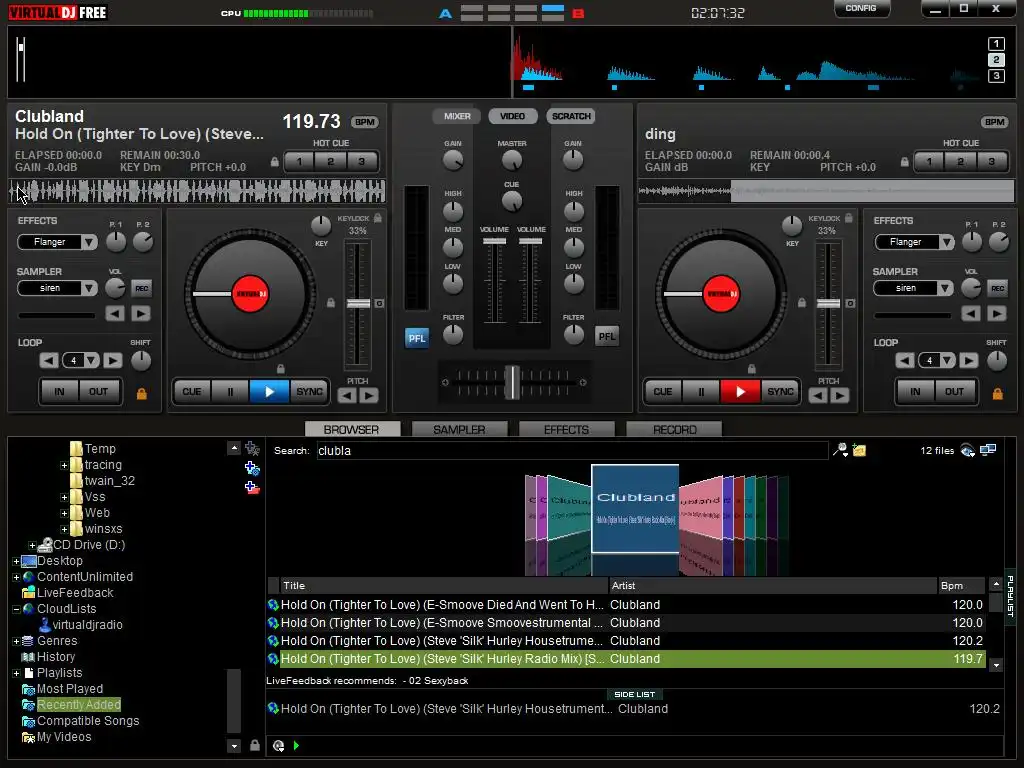Click the left sampler play arrow
This screenshot has height=768, width=1024.
(140, 313)
